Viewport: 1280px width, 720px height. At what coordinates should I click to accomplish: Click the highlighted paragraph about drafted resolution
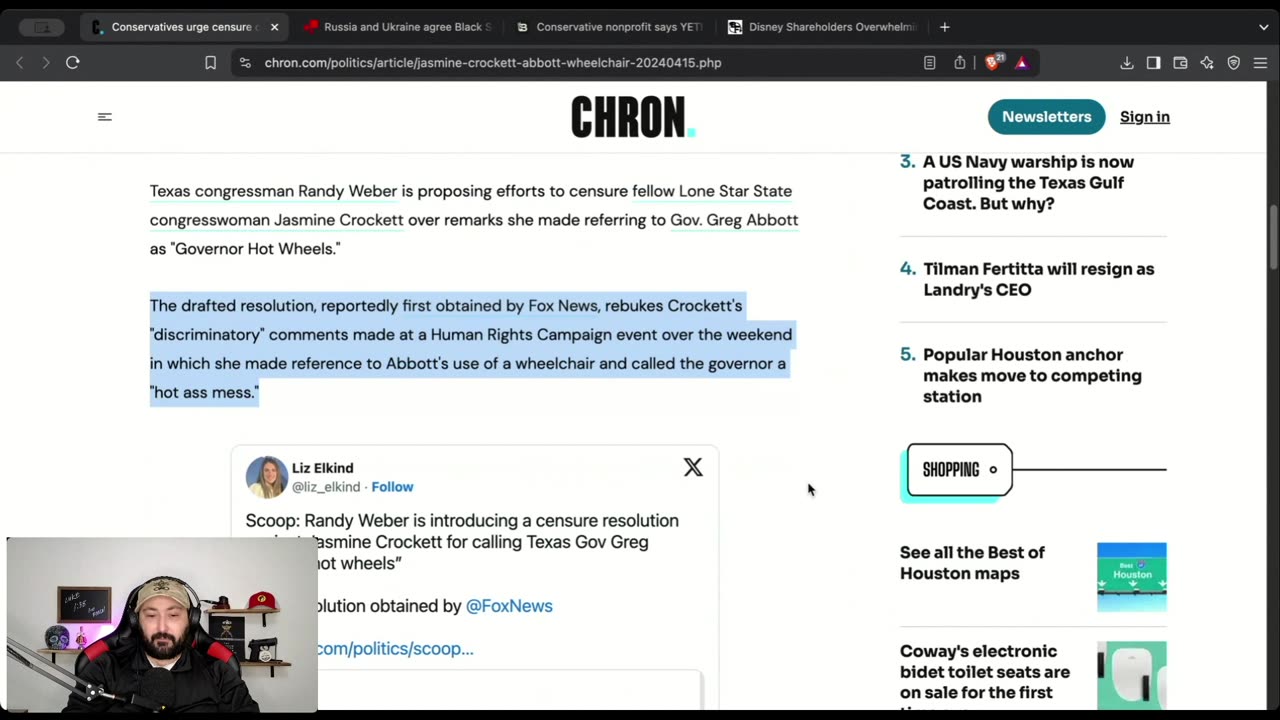pyautogui.click(x=471, y=349)
